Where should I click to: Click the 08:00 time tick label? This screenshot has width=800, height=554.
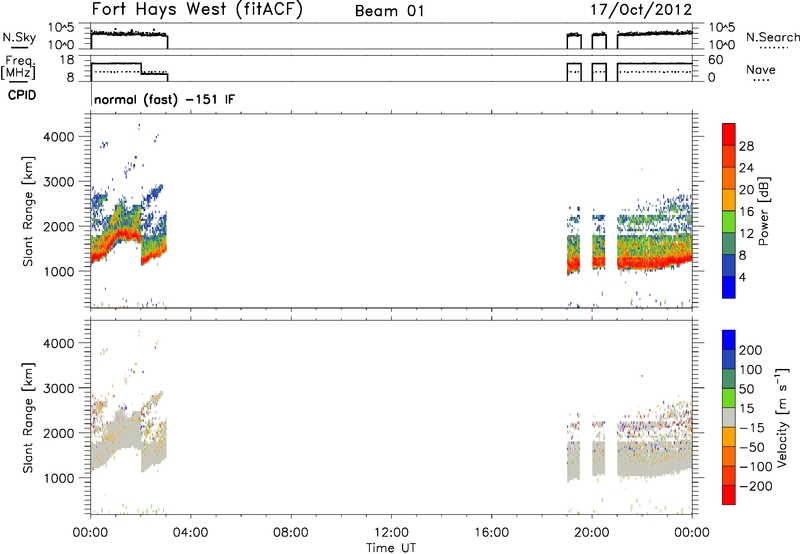(x=291, y=533)
